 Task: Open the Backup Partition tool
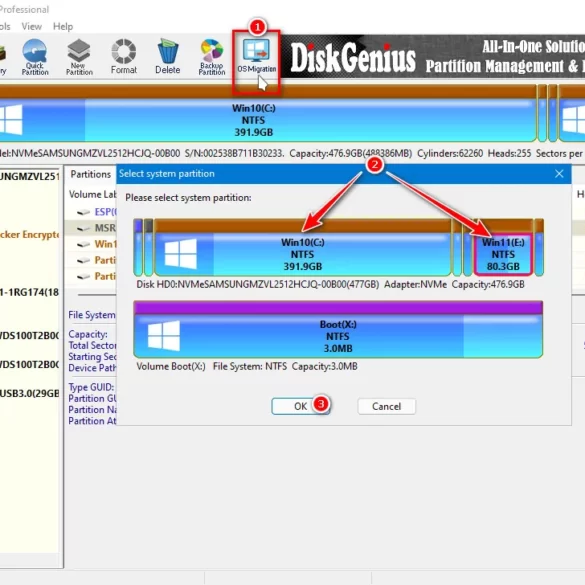tap(212, 57)
